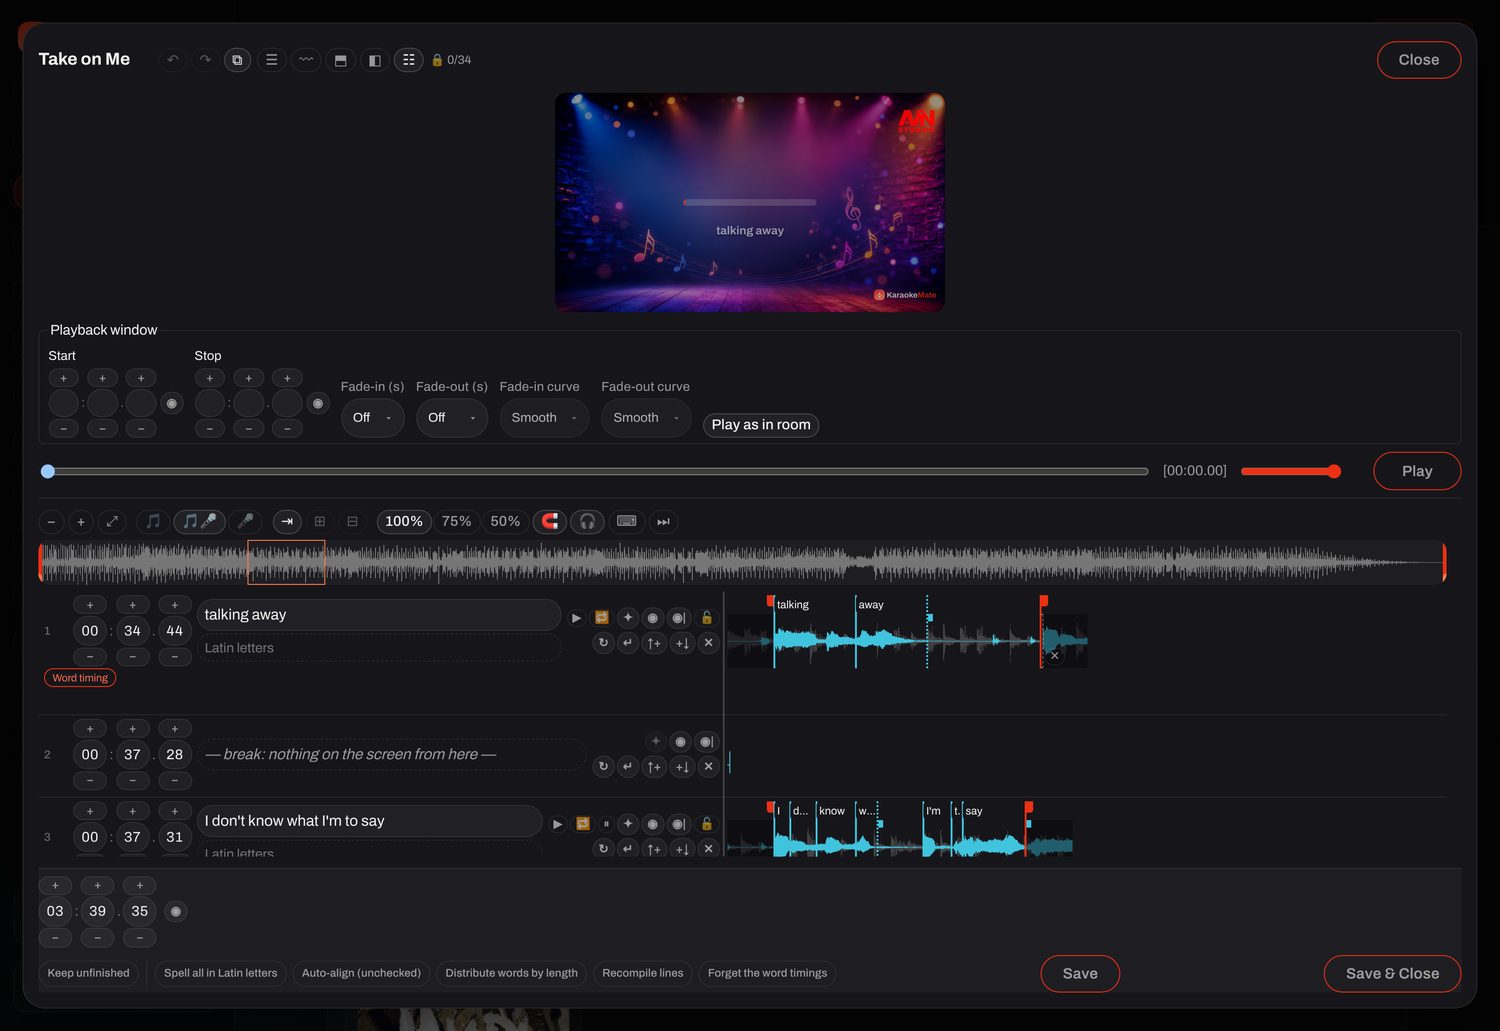Open the Fade-out curve dropdown
1500x1031 pixels.
pos(646,418)
